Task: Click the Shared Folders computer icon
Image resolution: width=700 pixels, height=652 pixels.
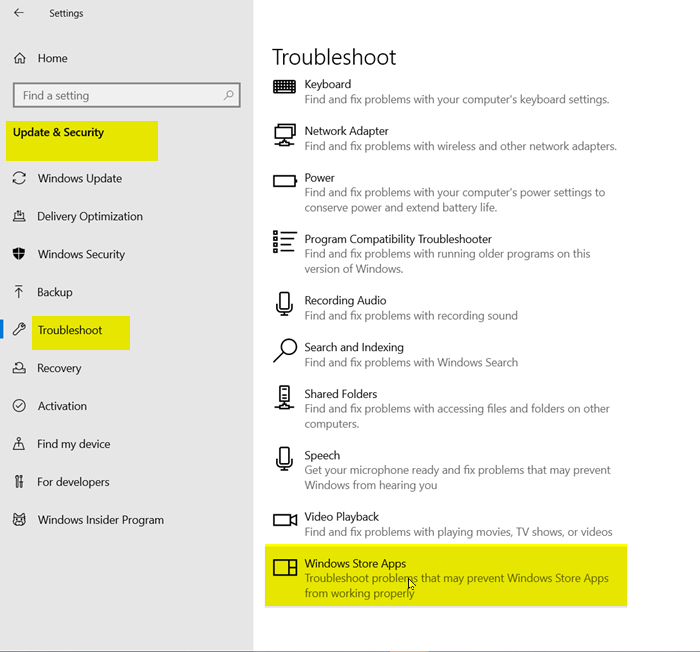Action: pyautogui.click(x=284, y=397)
